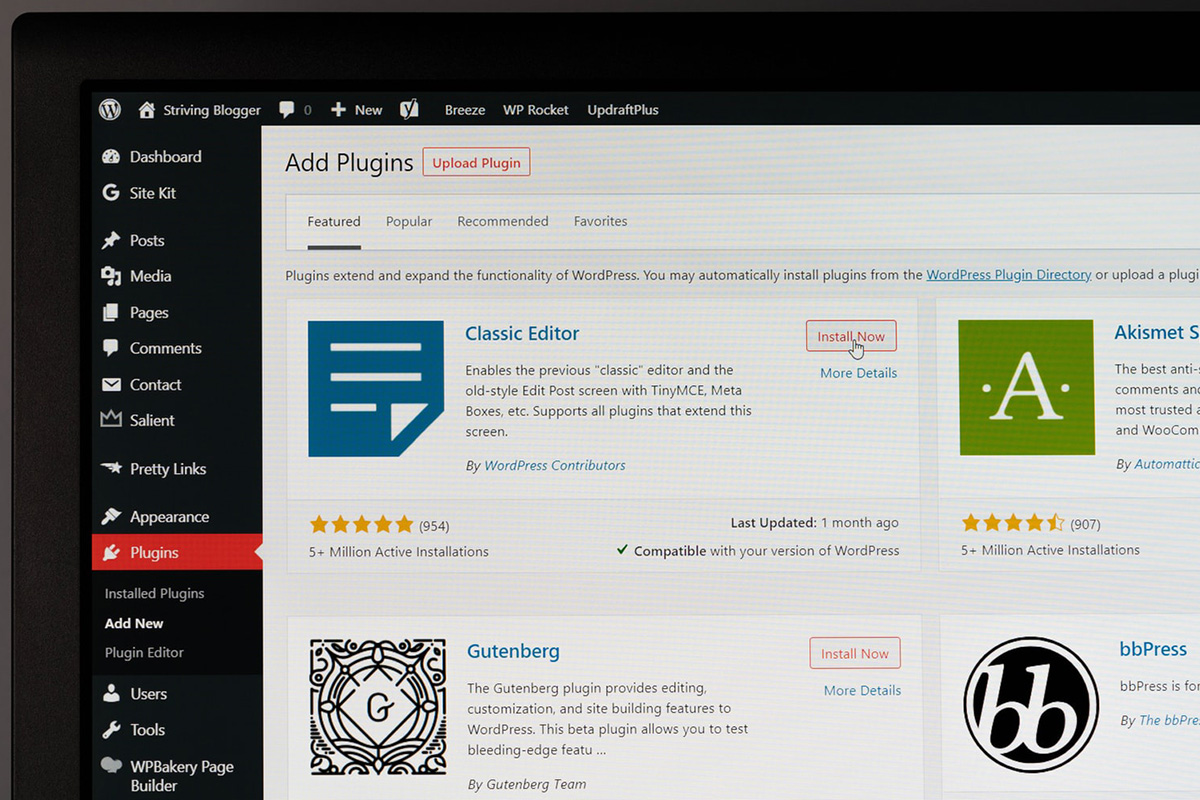Switch to the Favorites tab
Screen dimensions: 1200x800
(x=601, y=221)
